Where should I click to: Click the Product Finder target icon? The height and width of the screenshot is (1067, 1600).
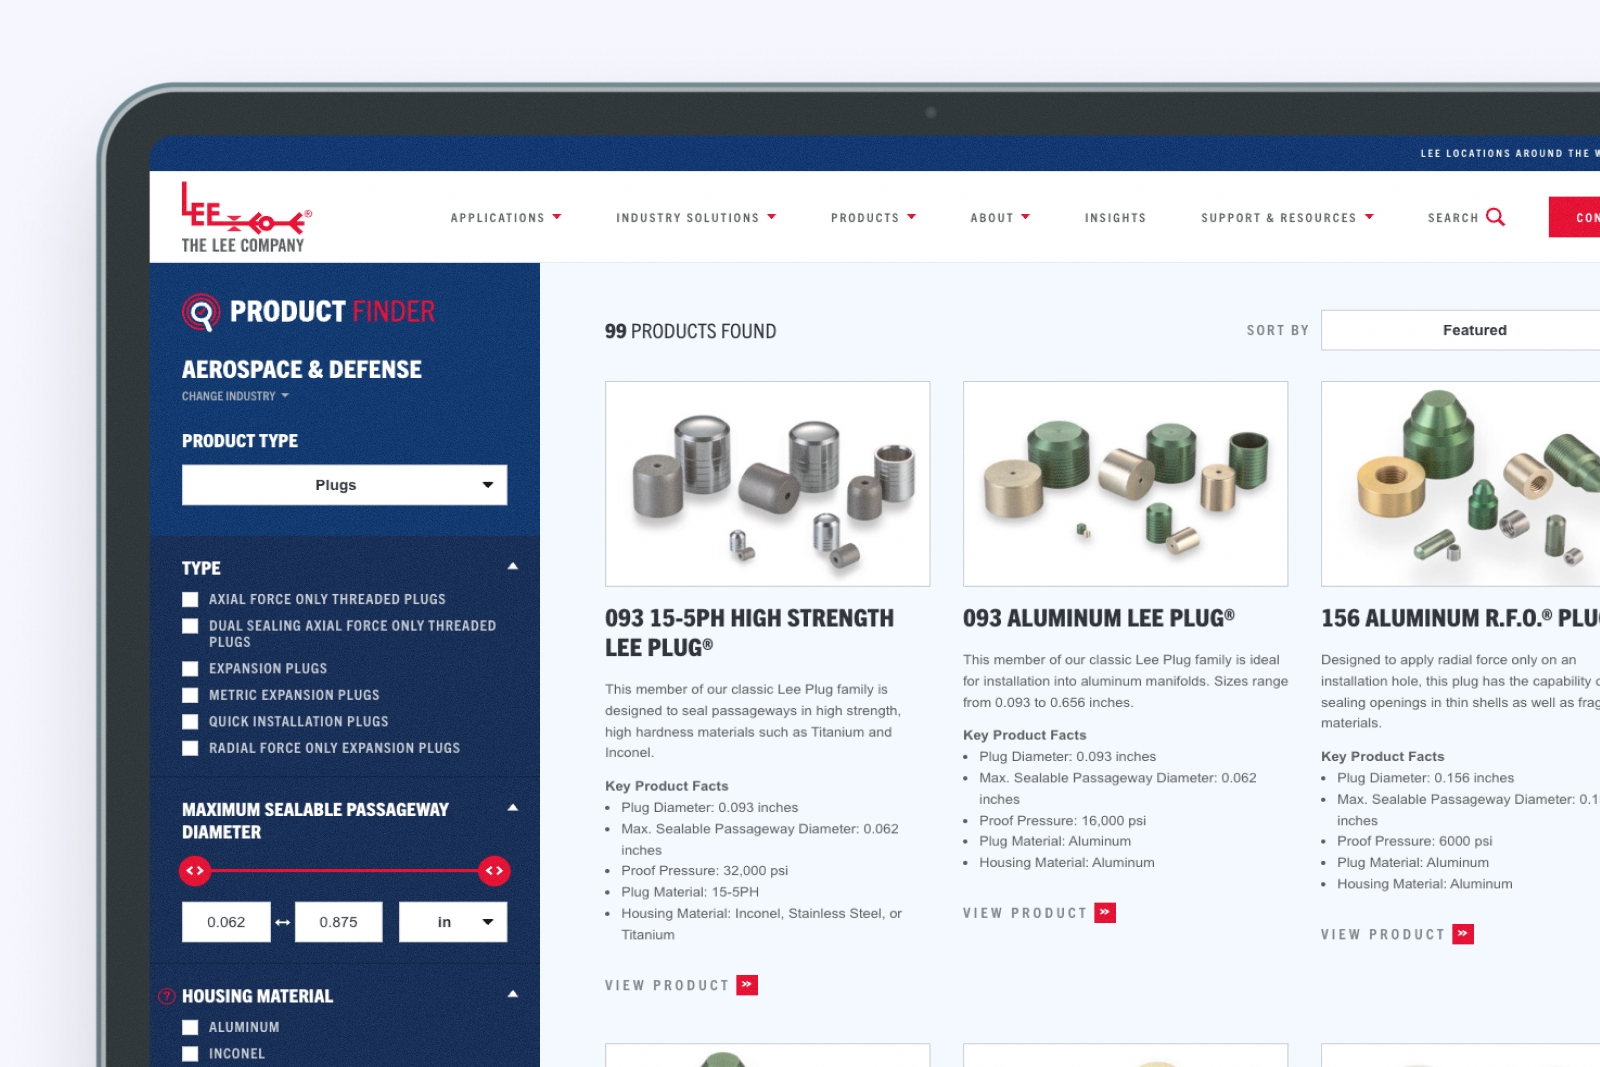click(201, 312)
